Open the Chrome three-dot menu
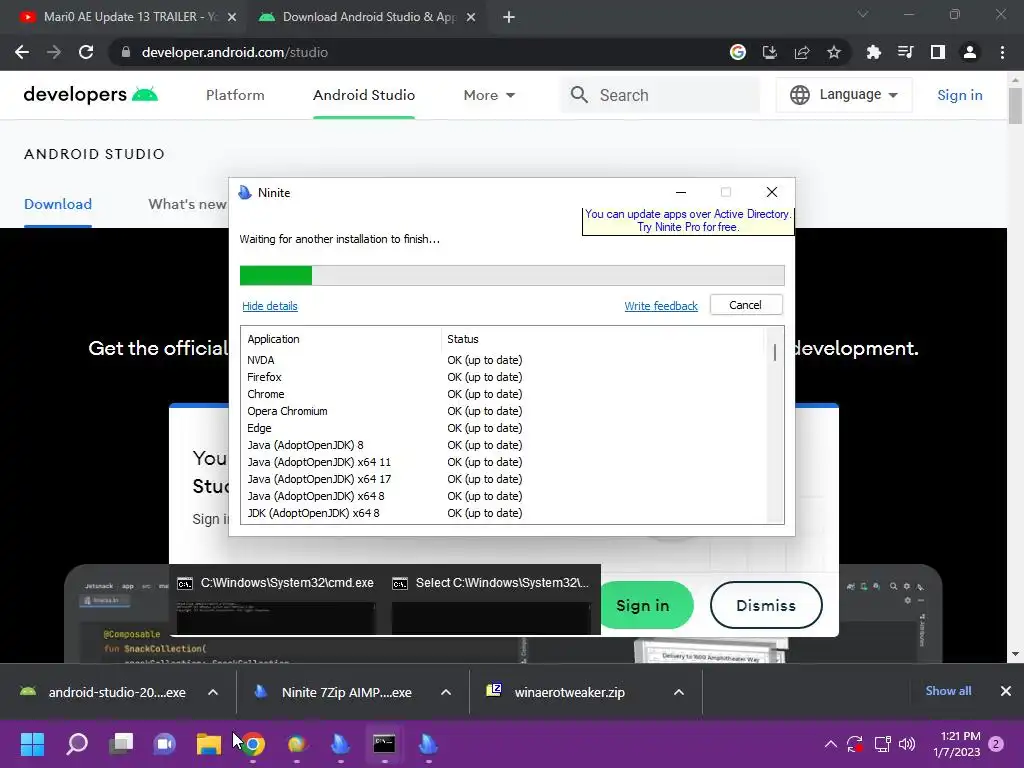 pos(1002,52)
